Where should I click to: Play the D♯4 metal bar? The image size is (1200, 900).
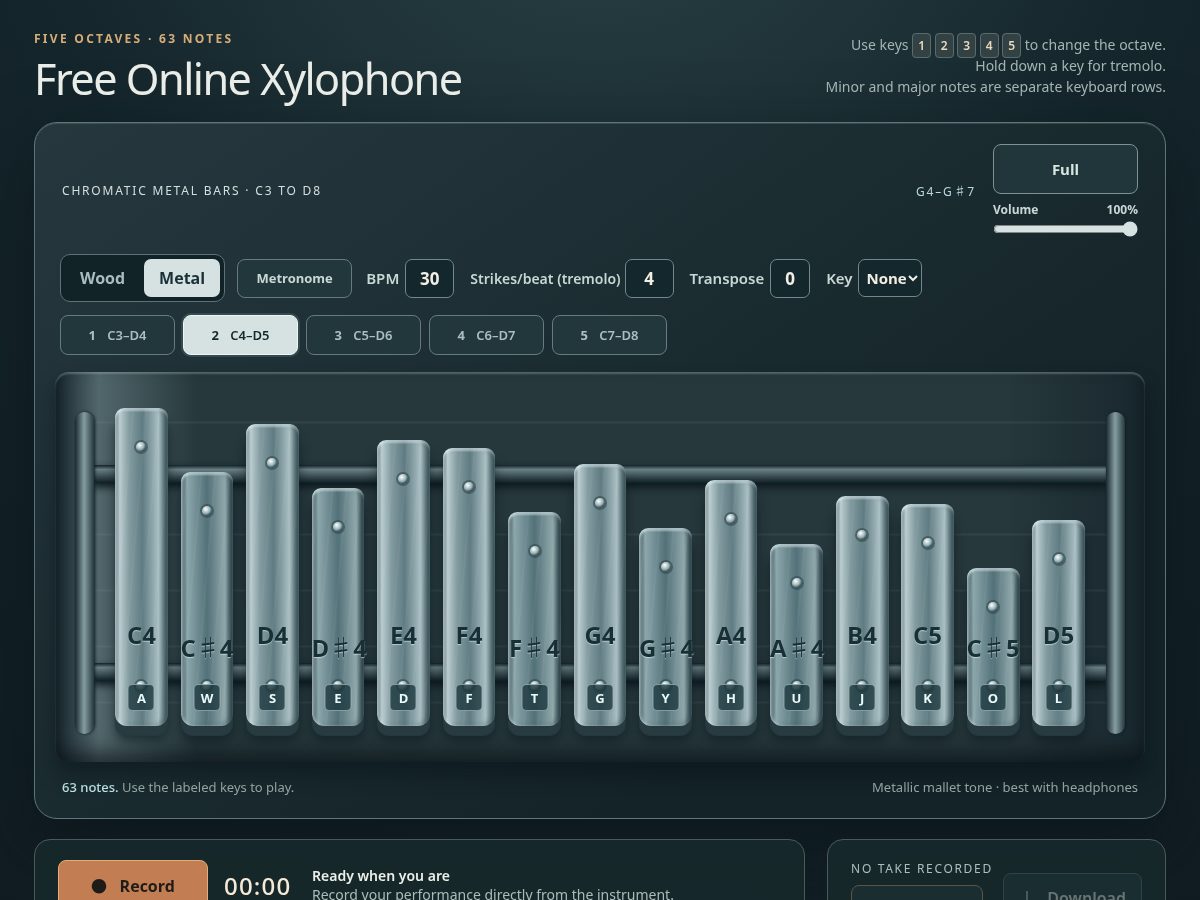pyautogui.click(x=338, y=607)
